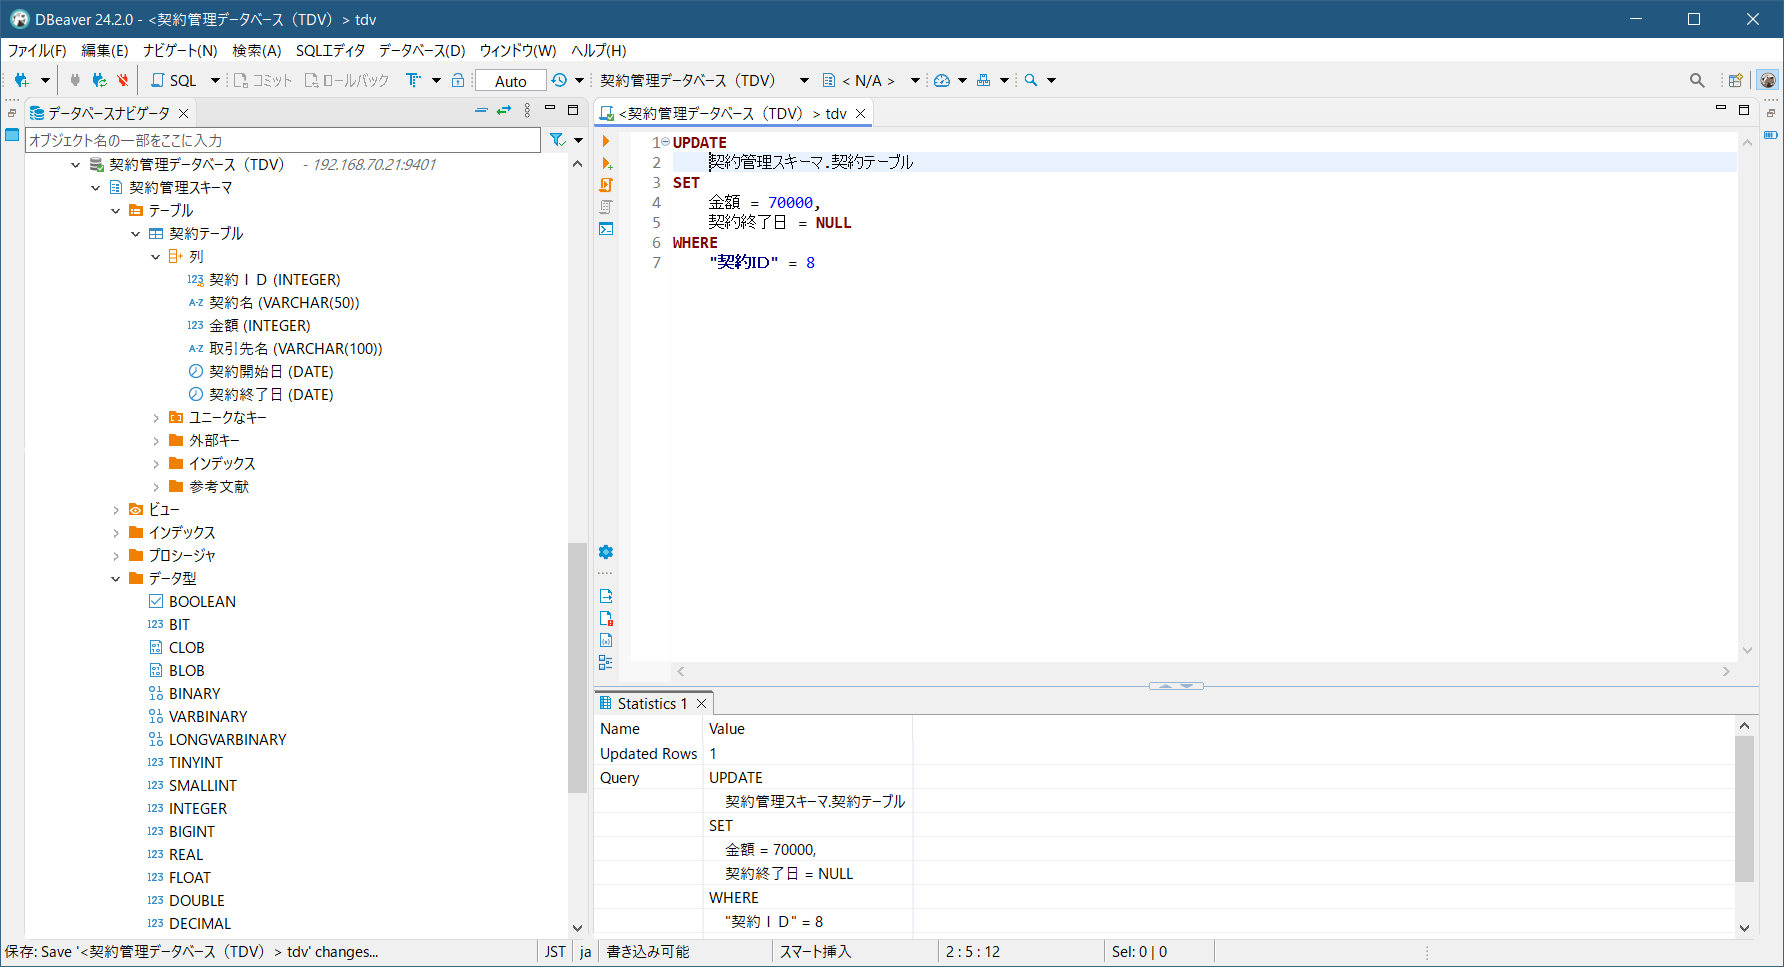
Task: Execute SQL statement with orange arrow icon
Action: tap(606, 141)
